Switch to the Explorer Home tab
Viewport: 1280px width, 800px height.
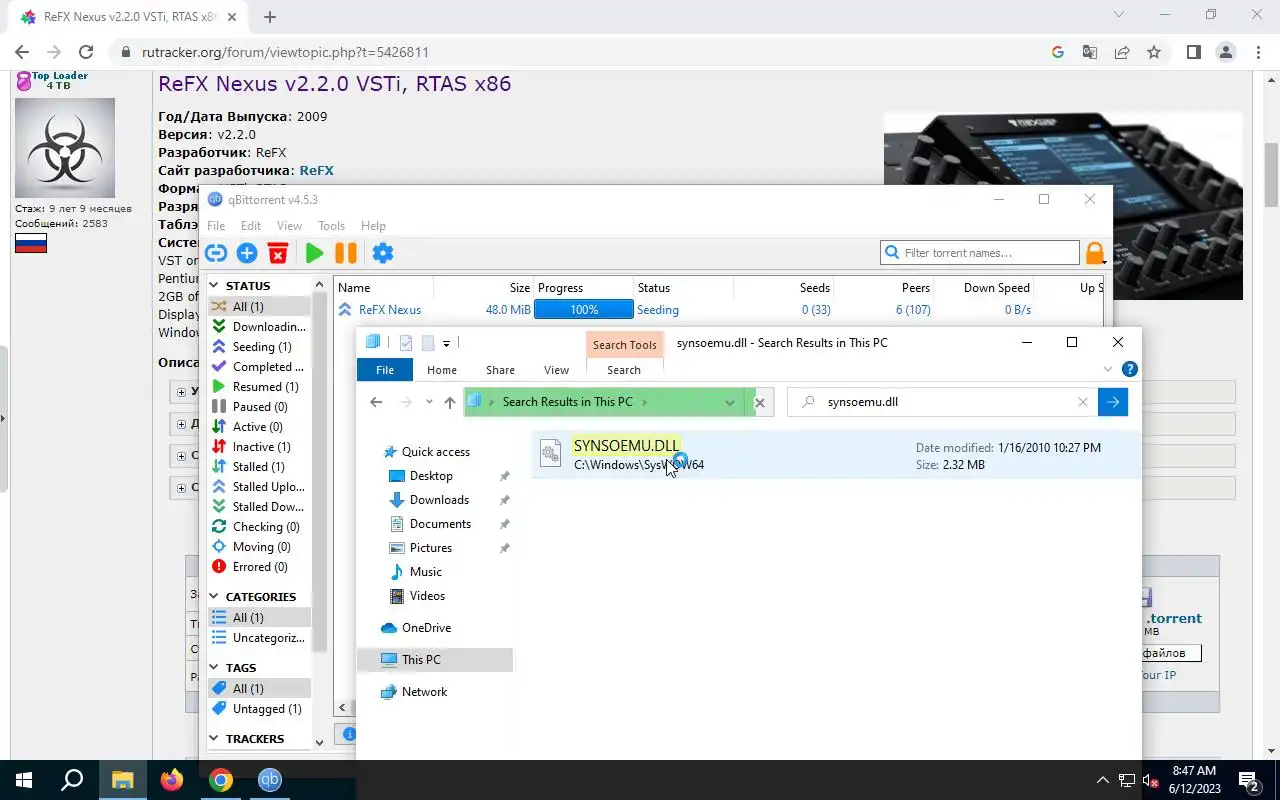pyautogui.click(x=442, y=370)
